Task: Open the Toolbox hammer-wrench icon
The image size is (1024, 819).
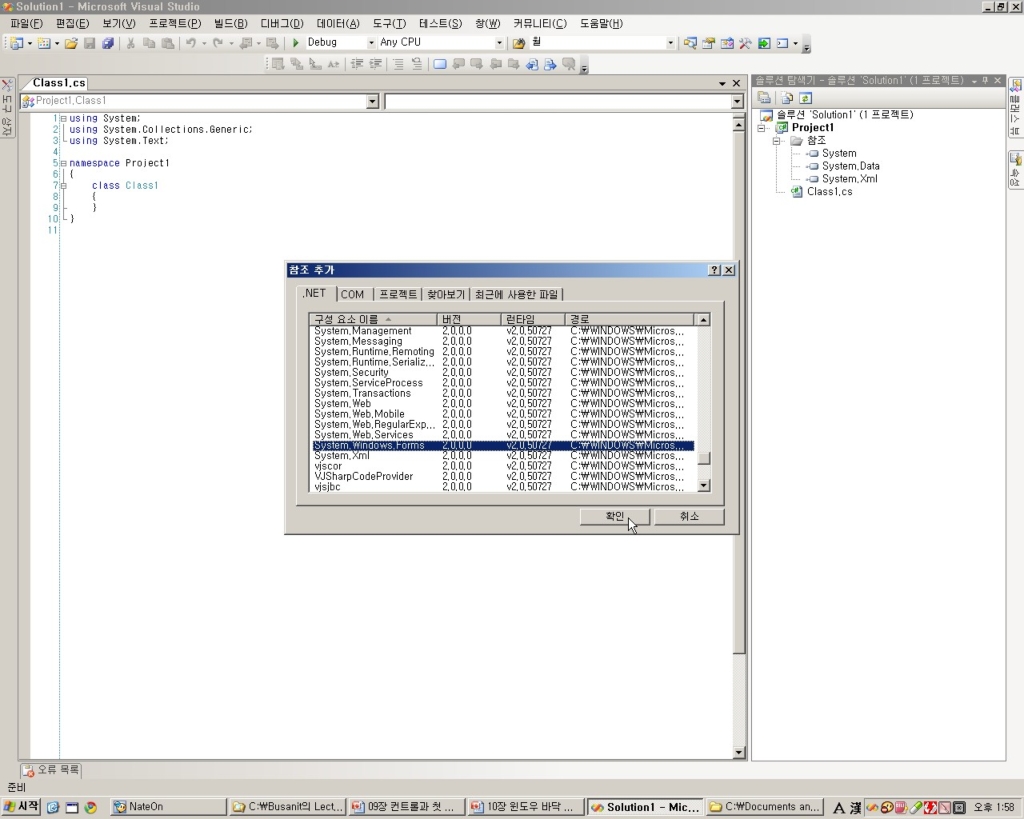Action: click(x=745, y=43)
